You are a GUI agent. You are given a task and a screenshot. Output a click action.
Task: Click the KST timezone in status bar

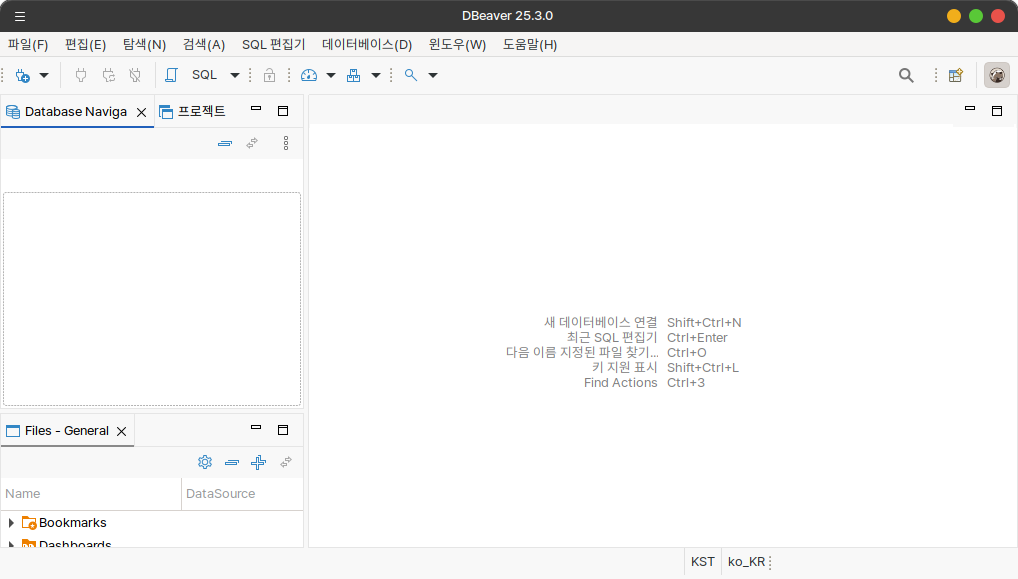point(702,562)
